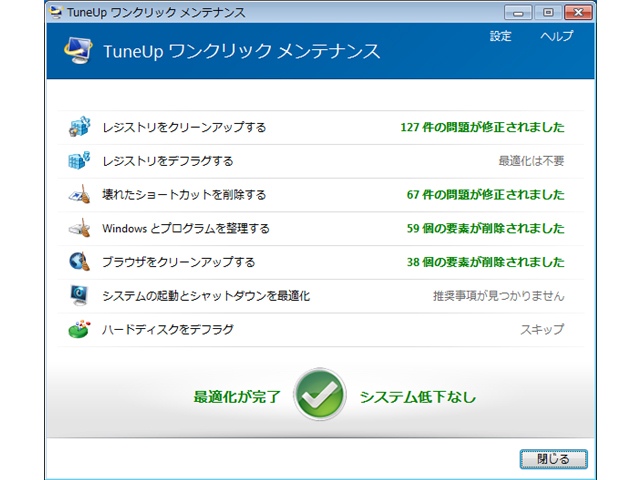Screen dimensions: 640x480
Task: Click the 127 件の問題が修正されました result
Action: [482, 127]
